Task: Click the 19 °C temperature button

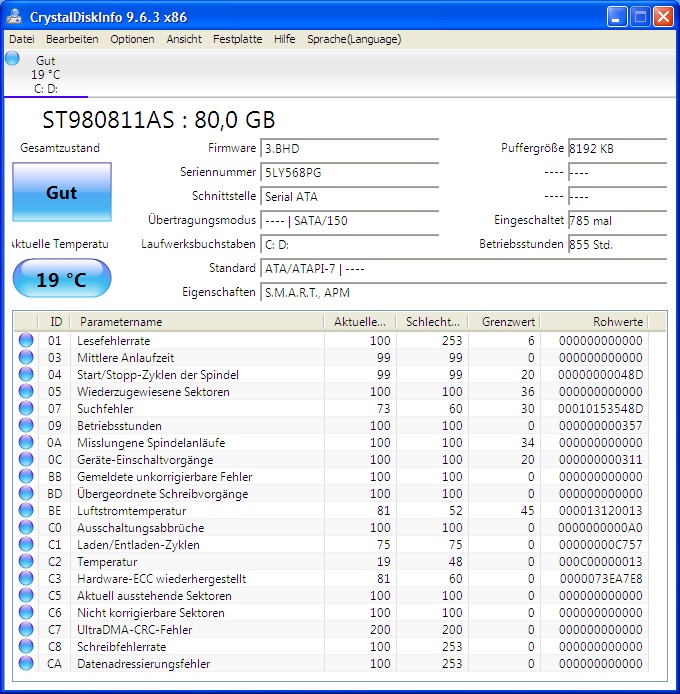Action: click(x=62, y=279)
